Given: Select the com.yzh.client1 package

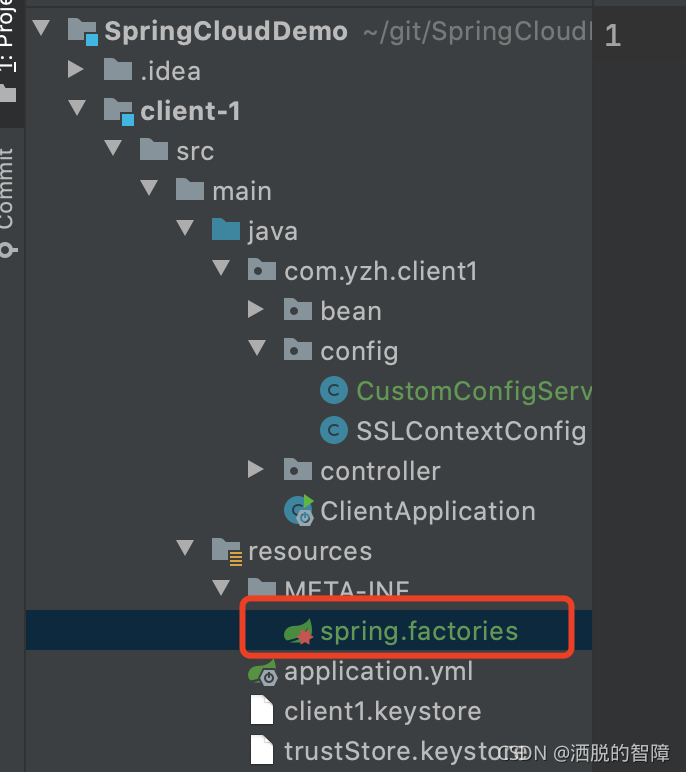Looking at the screenshot, I should (x=381, y=271).
